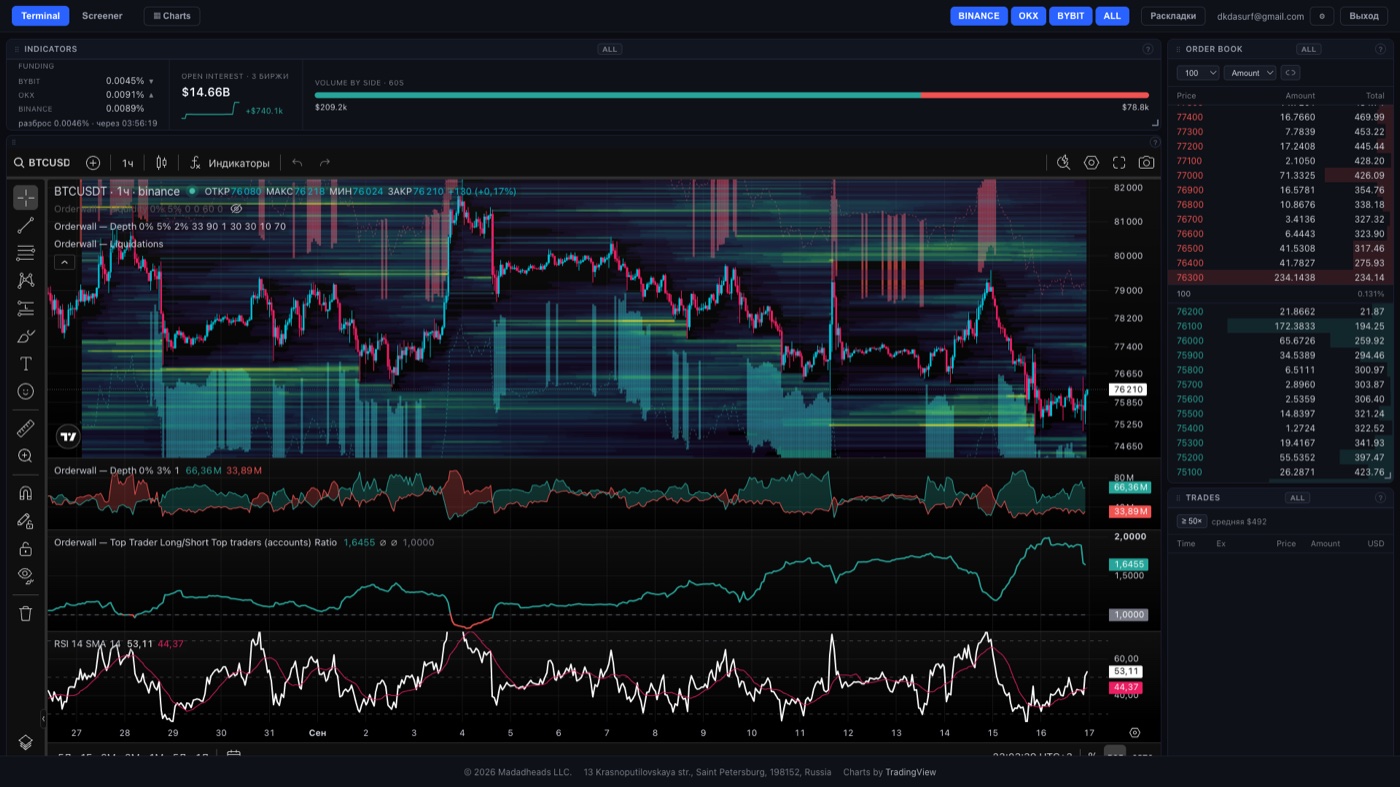The height and width of the screenshot is (787, 1400).
Task: Open the Amount display dropdown
Action: click(x=1250, y=73)
